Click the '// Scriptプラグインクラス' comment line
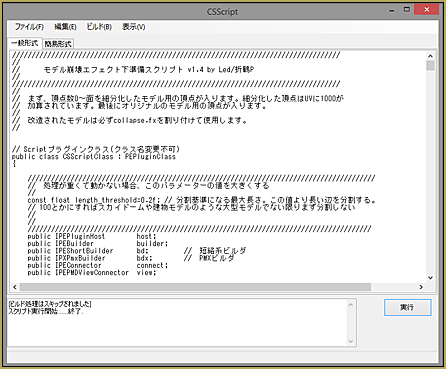 96,149
